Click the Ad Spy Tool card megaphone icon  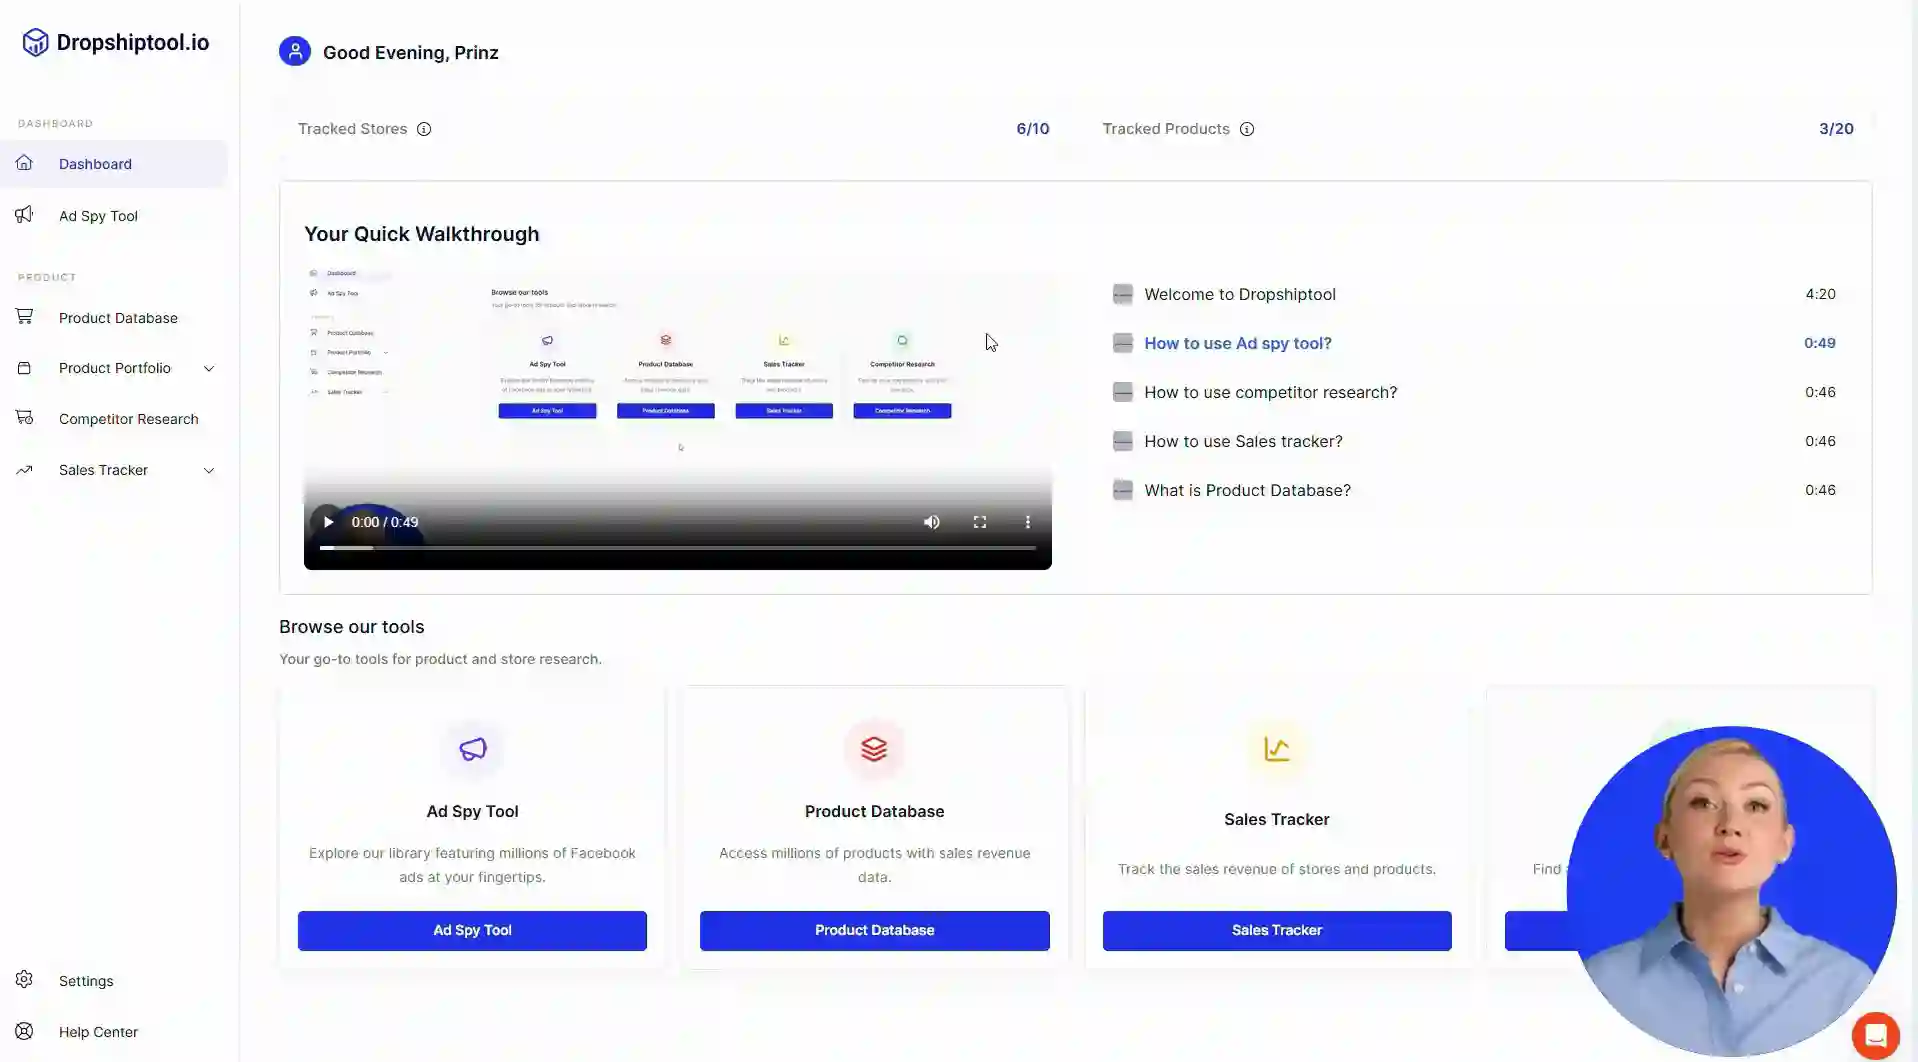click(472, 749)
